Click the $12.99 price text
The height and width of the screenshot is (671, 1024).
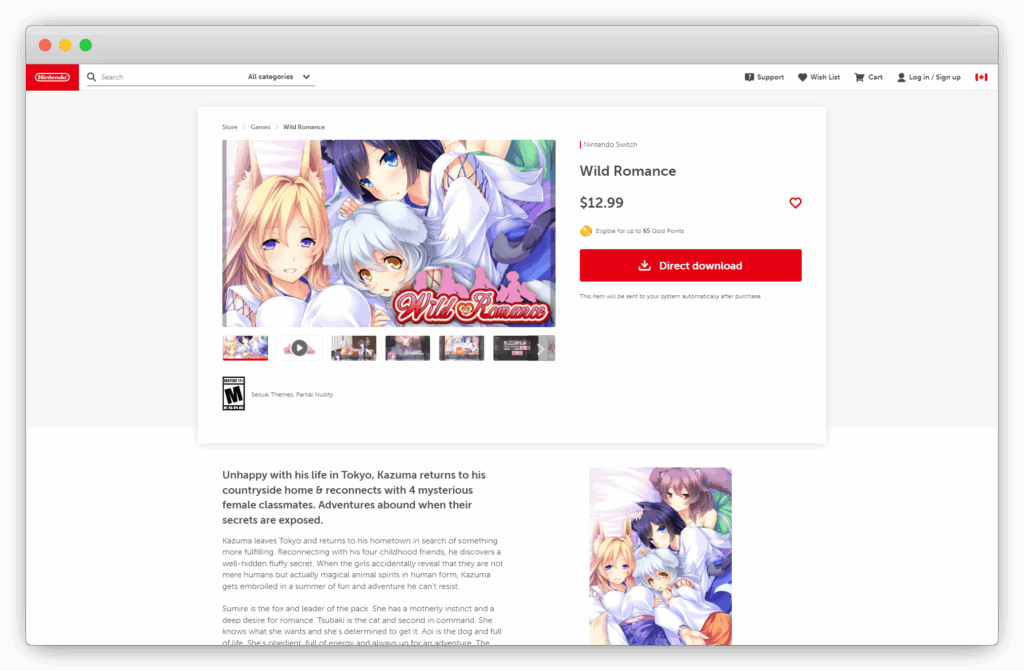tap(601, 203)
